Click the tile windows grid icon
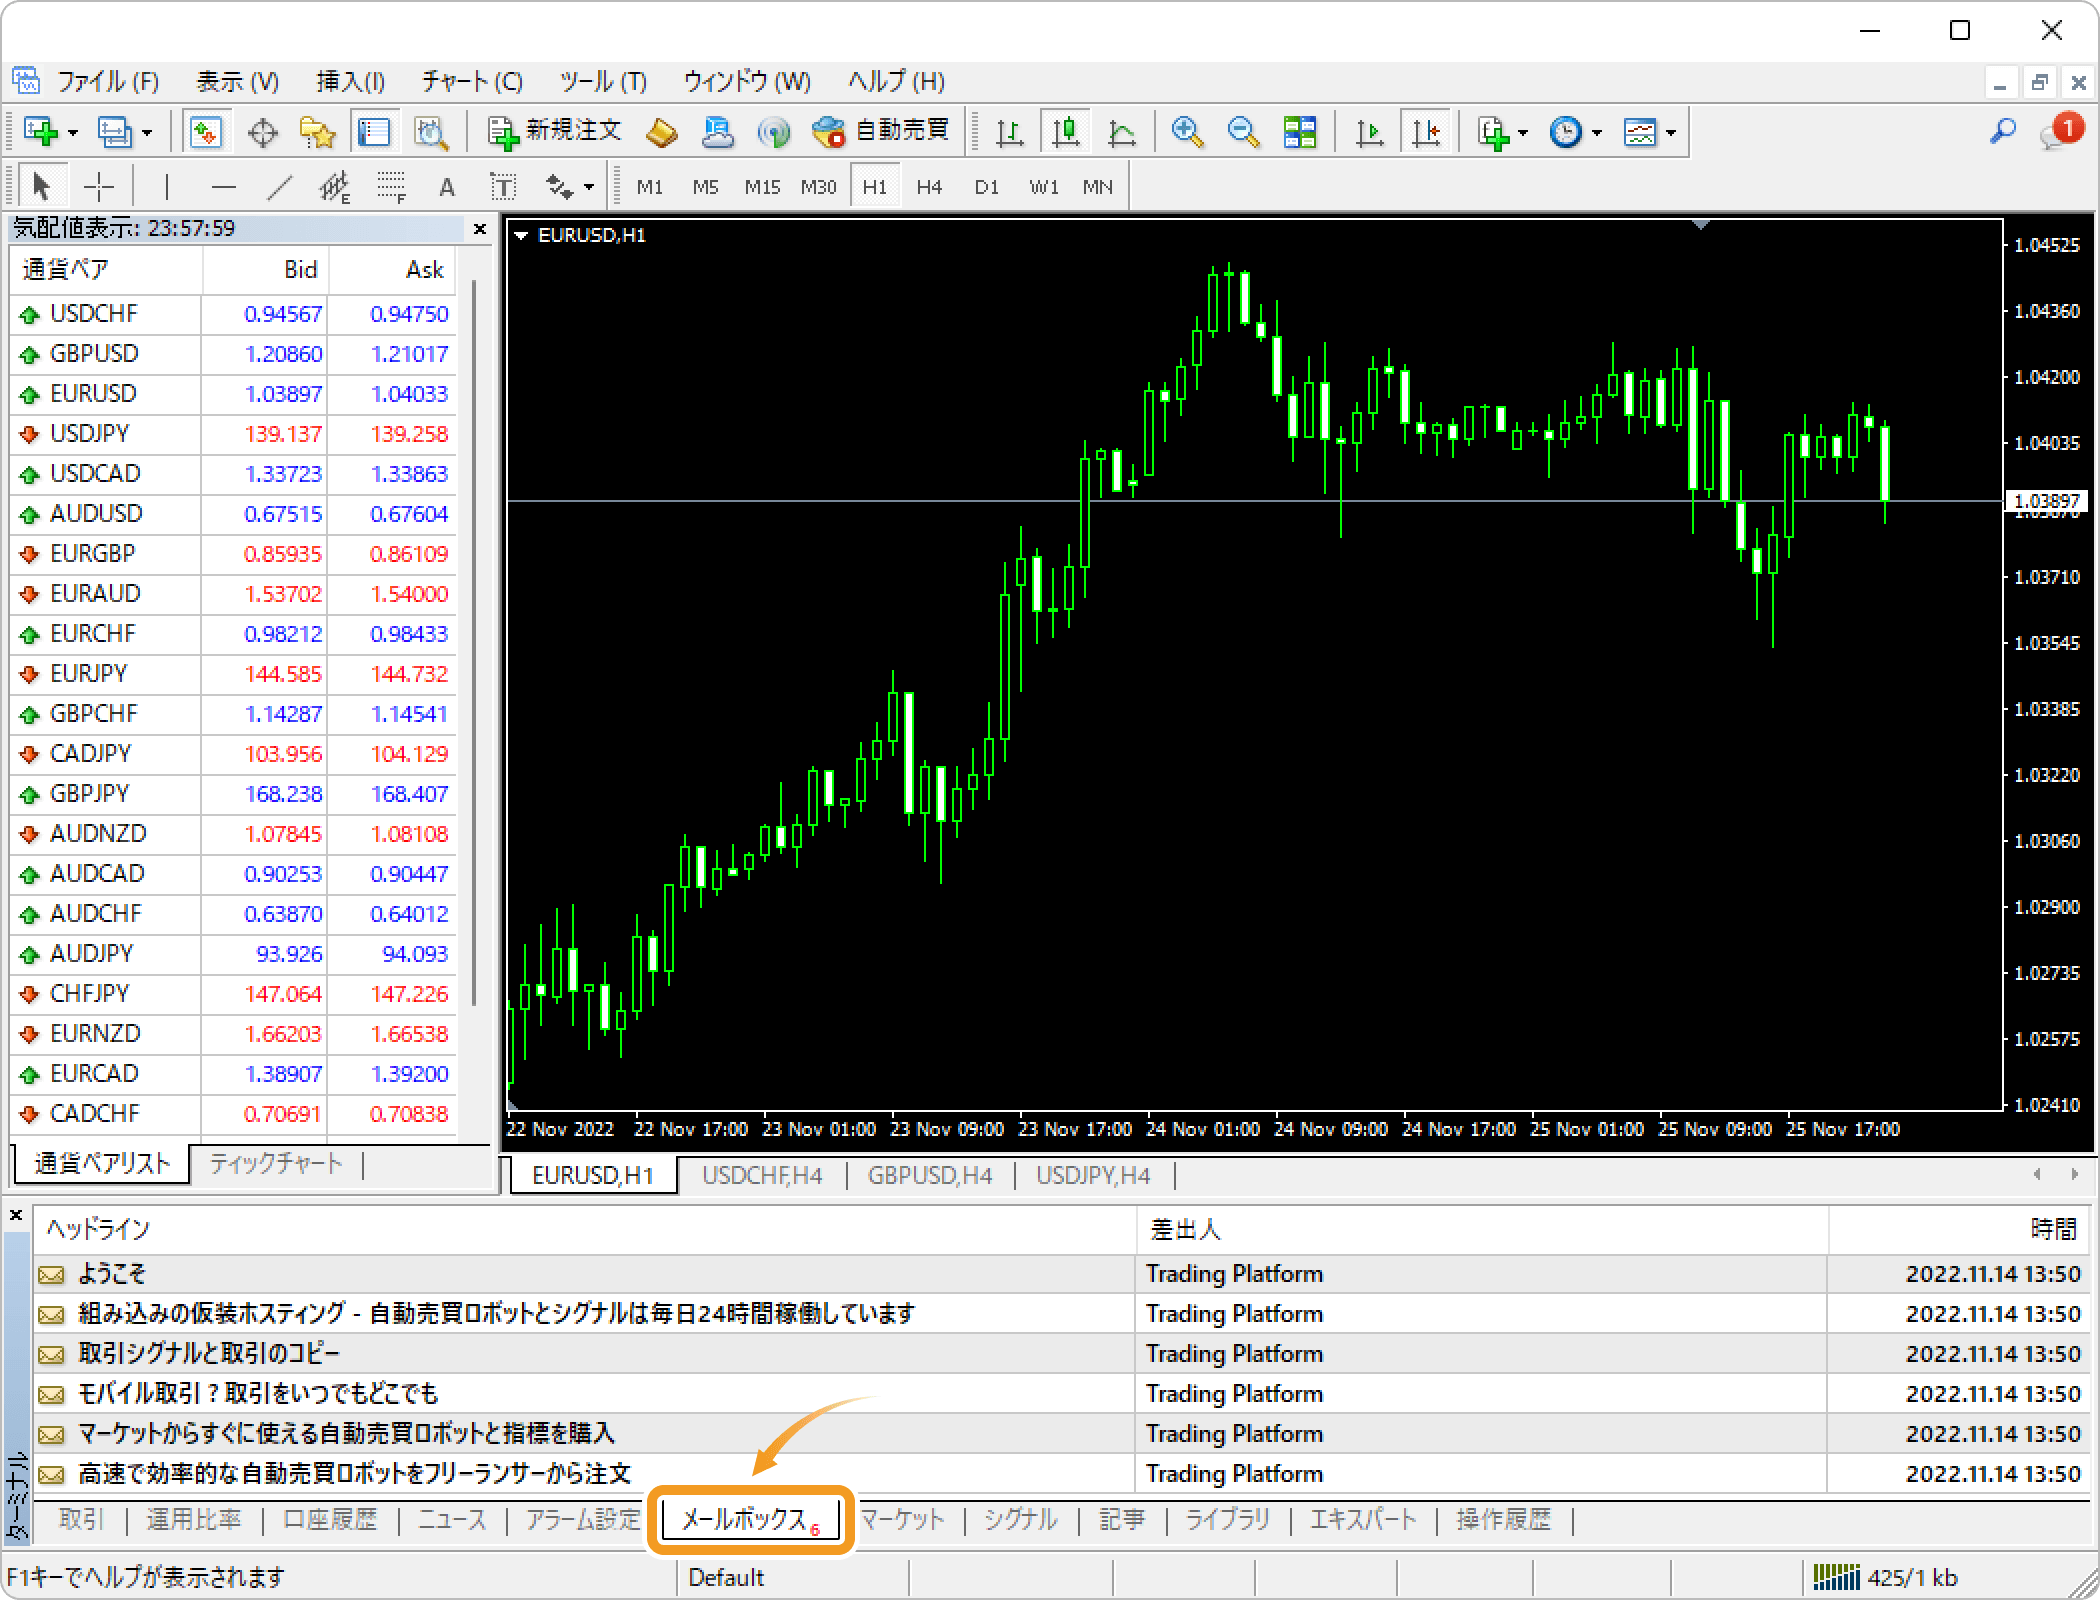2100x1600 pixels. click(1300, 132)
